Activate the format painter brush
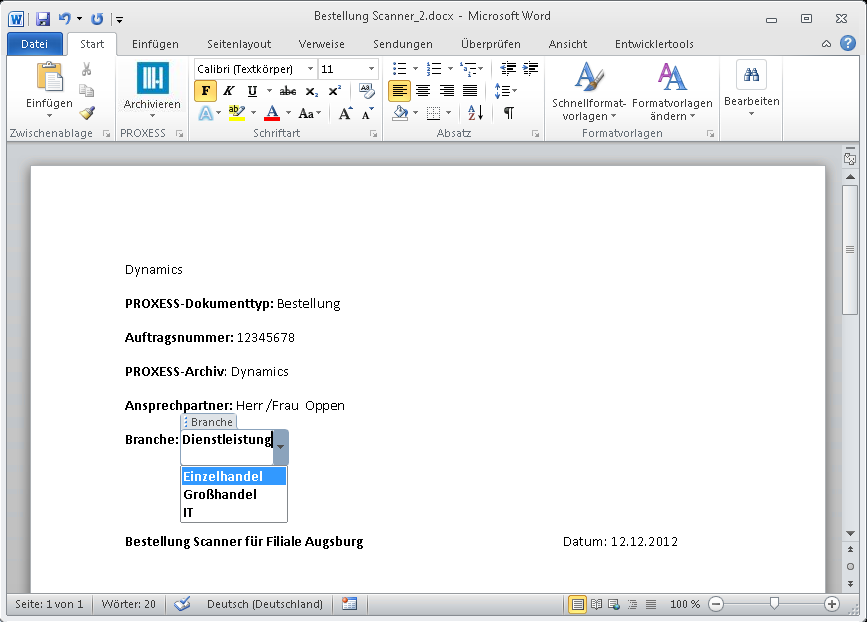867x622 pixels. [x=87, y=113]
